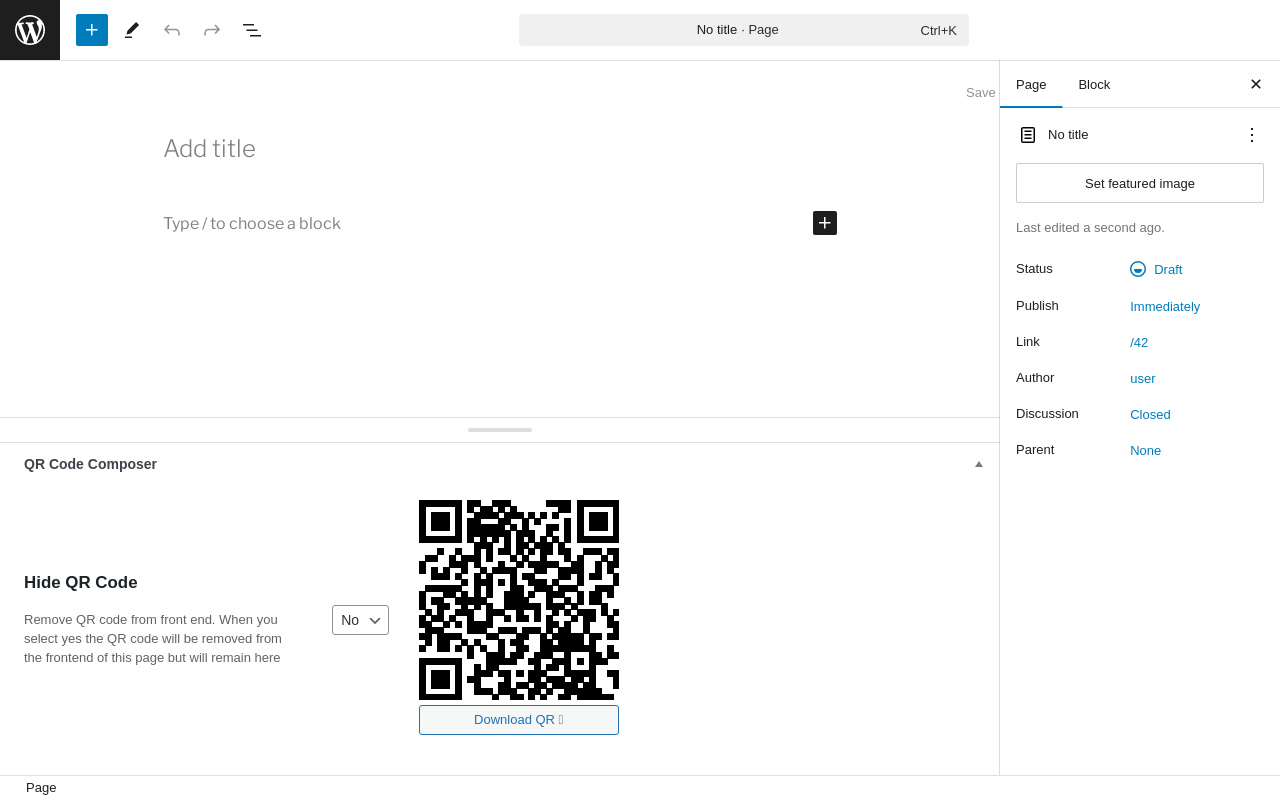Image resolution: width=1280 pixels, height=800 pixels.
Task: Click the Draft status icon
Action: click(x=1138, y=269)
